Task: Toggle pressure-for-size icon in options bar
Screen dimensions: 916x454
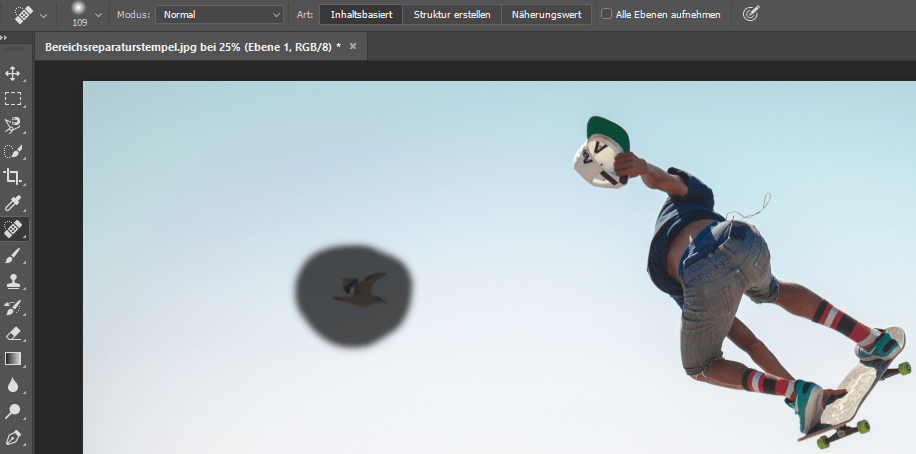Action: click(751, 14)
